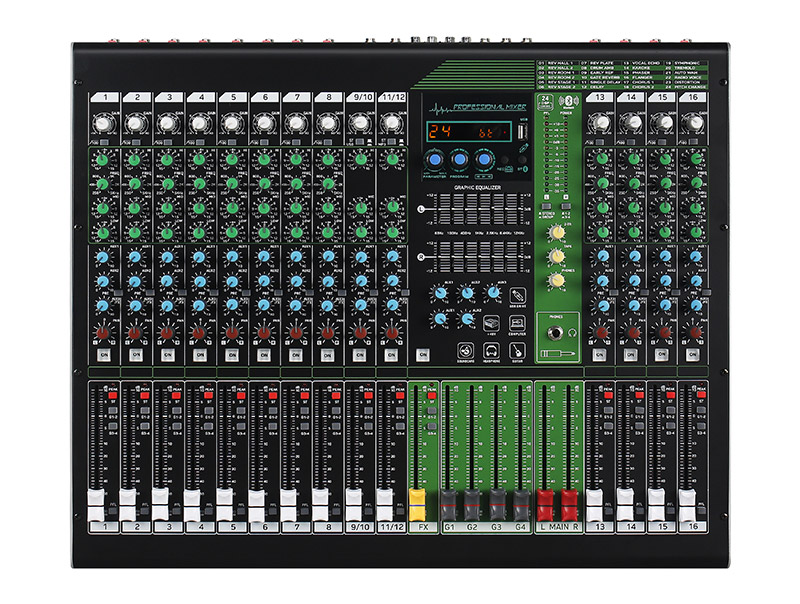Select the channel 13 label at top
The image size is (800, 604).
tap(599, 98)
